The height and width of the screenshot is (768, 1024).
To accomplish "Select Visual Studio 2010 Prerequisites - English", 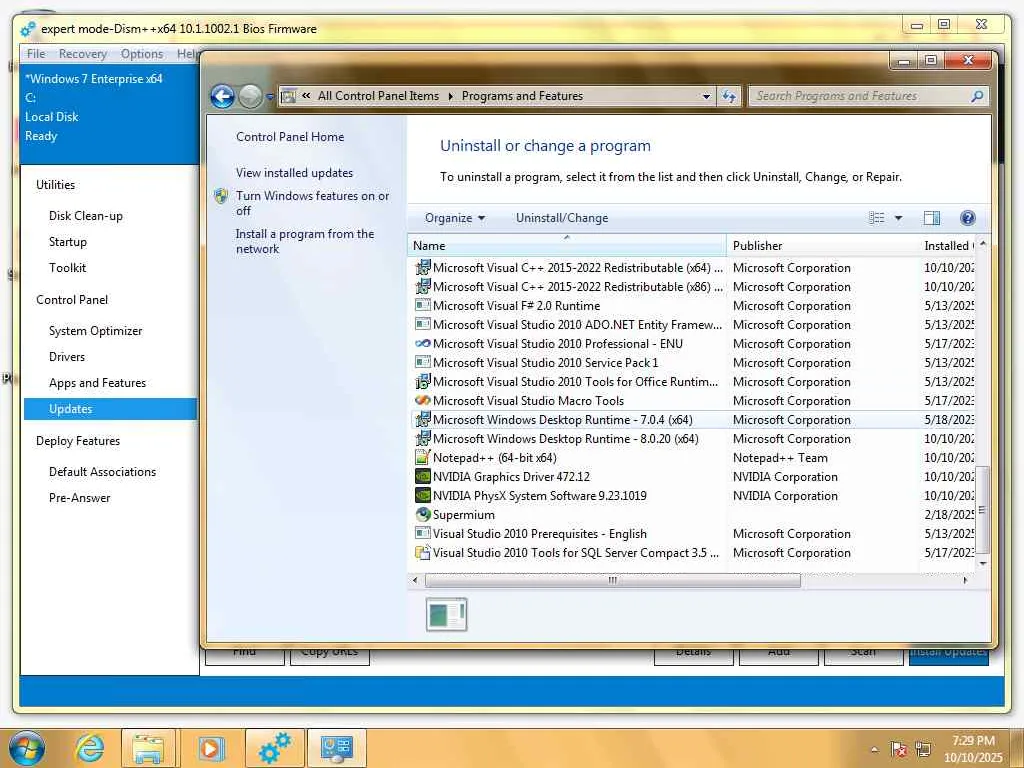I will pyautogui.click(x=694, y=534).
